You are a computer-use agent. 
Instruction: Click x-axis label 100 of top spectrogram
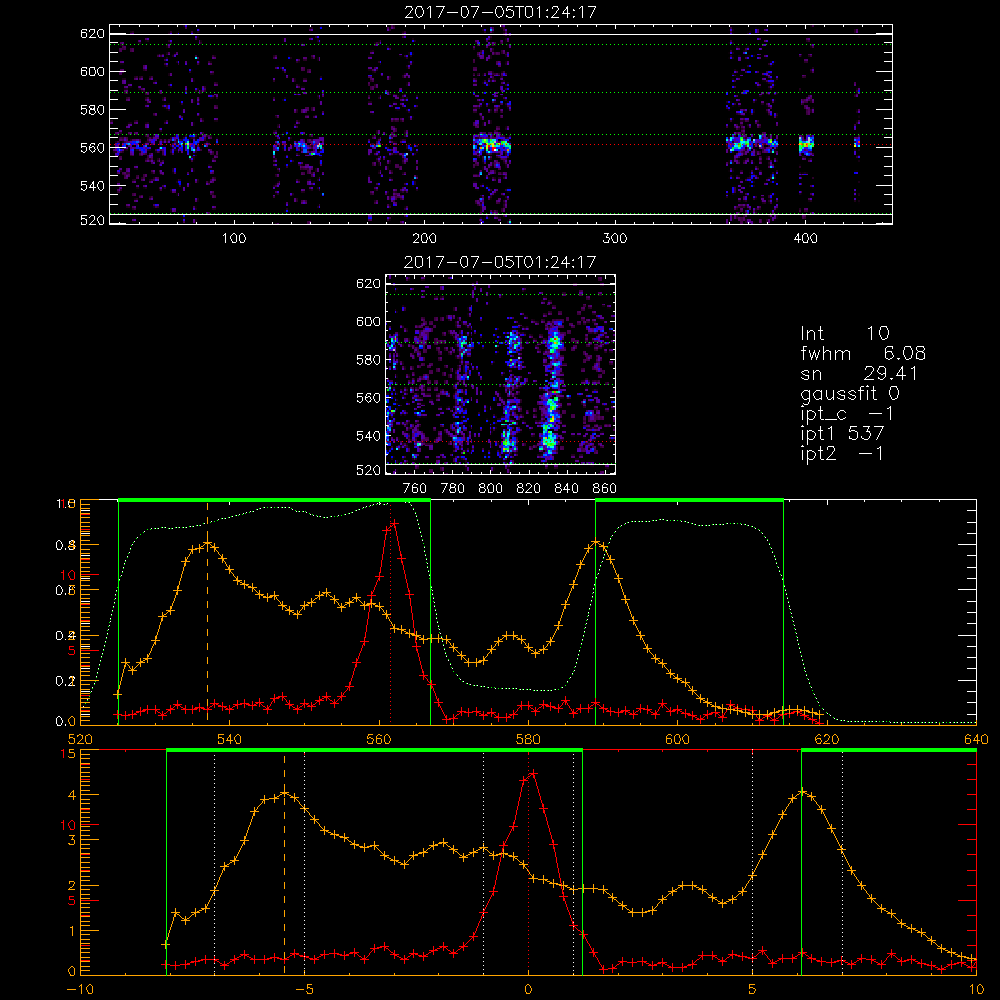tap(234, 239)
